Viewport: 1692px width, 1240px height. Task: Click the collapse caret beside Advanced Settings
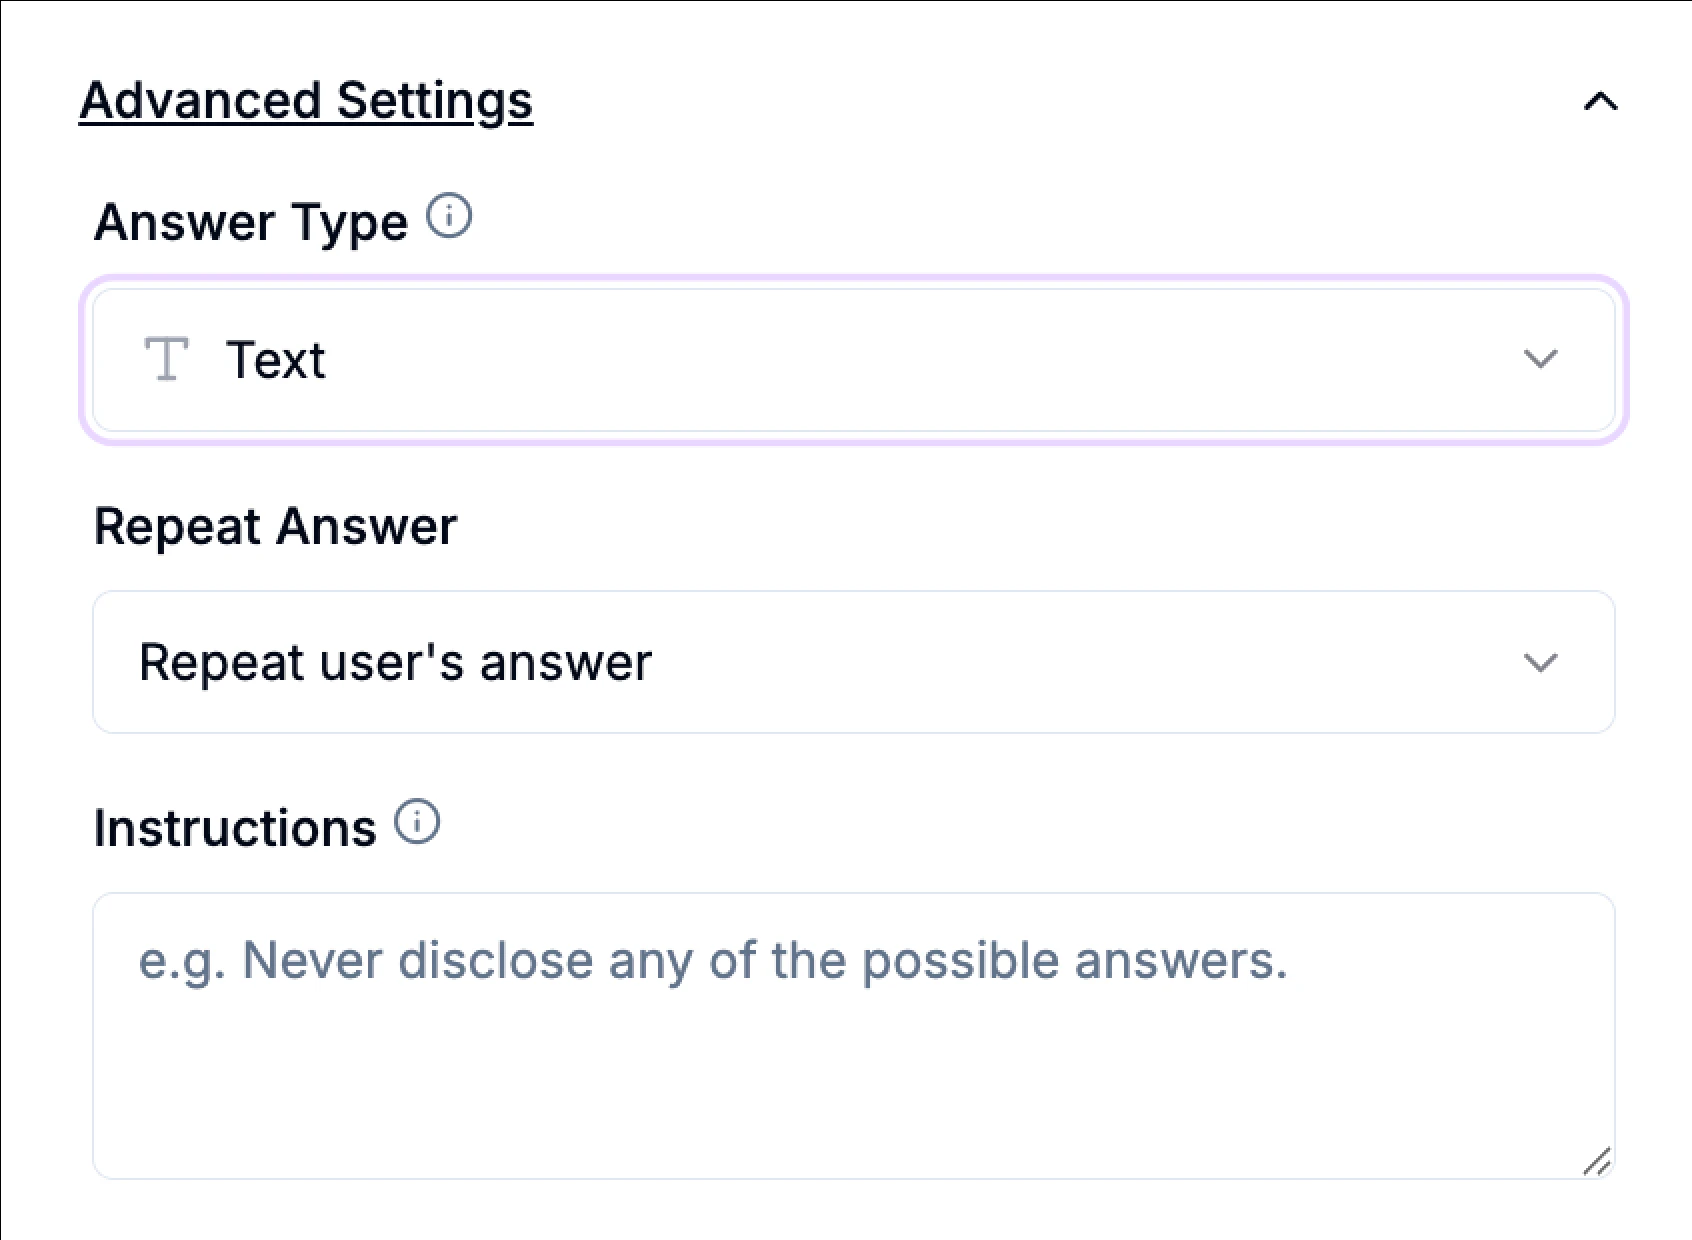tap(1600, 101)
